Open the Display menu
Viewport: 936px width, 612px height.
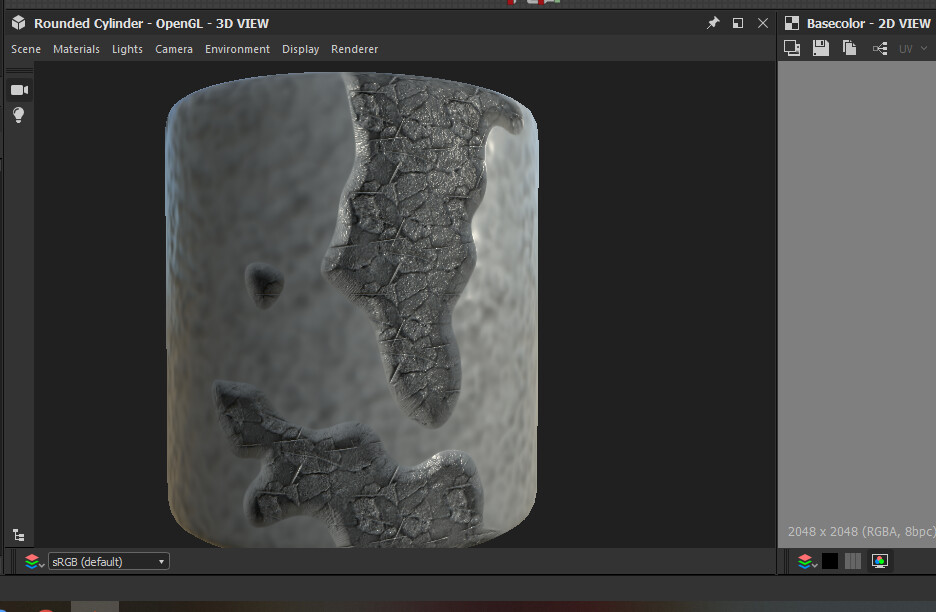tap(300, 49)
